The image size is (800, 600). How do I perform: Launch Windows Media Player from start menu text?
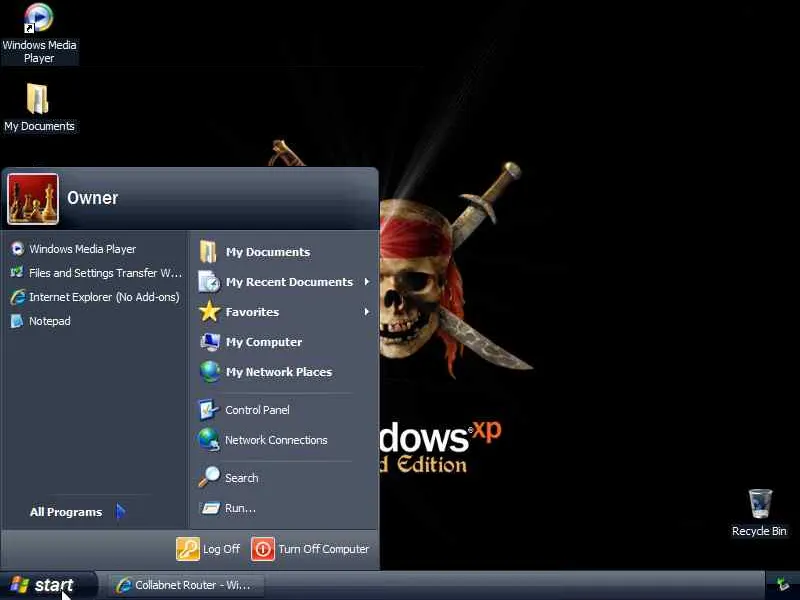(x=83, y=249)
